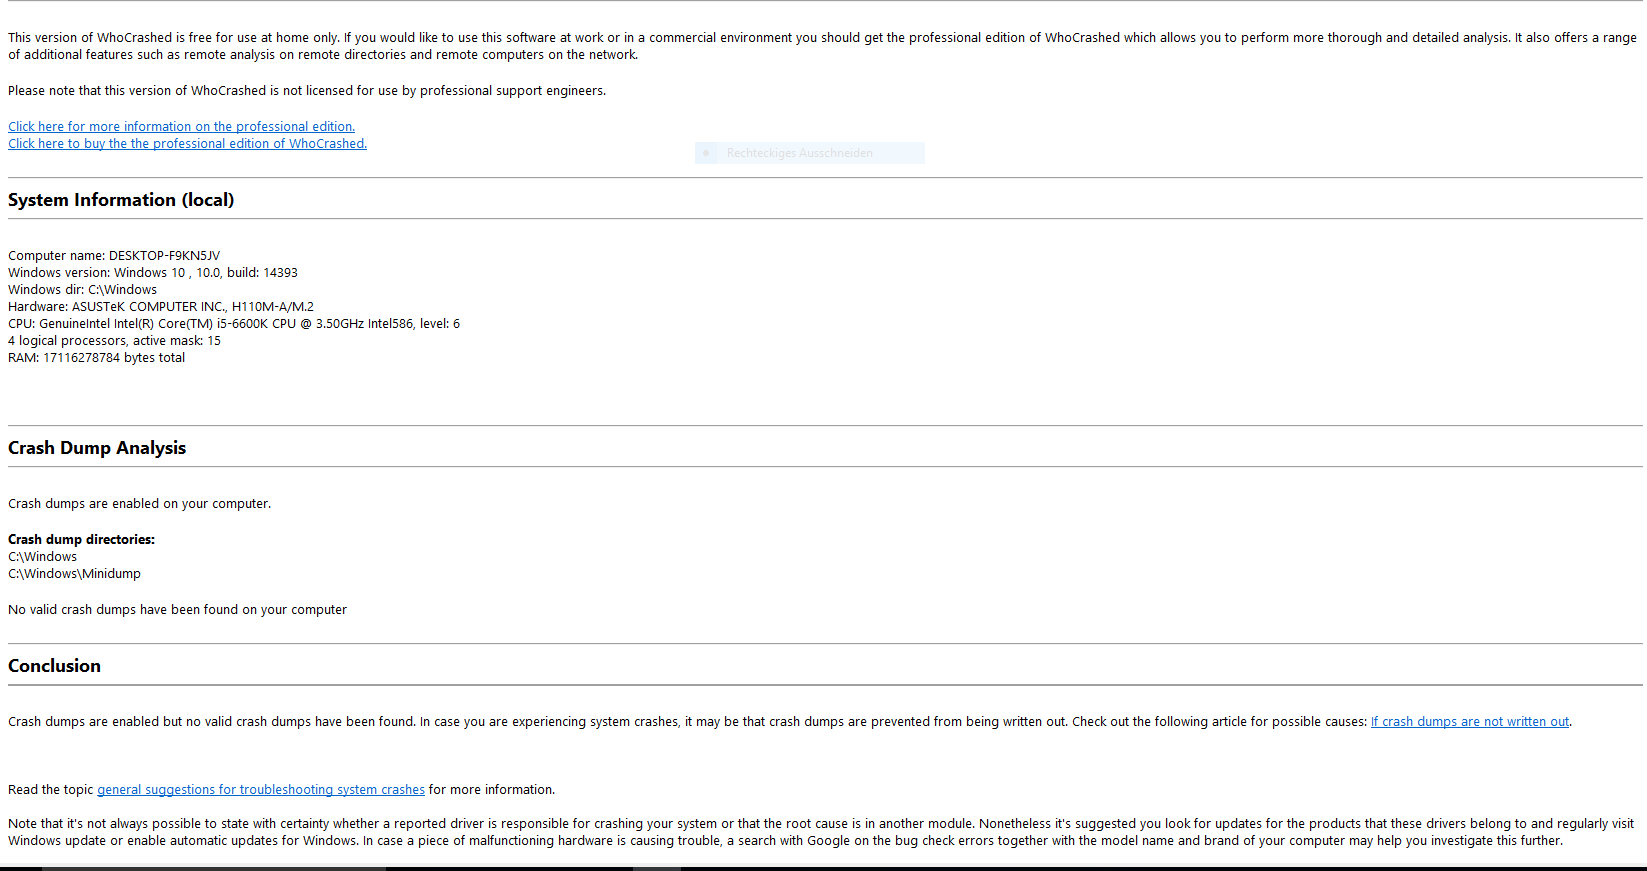Click 'No valid crash dumps have been found' message
This screenshot has height=871, width=1647.
tap(177, 610)
